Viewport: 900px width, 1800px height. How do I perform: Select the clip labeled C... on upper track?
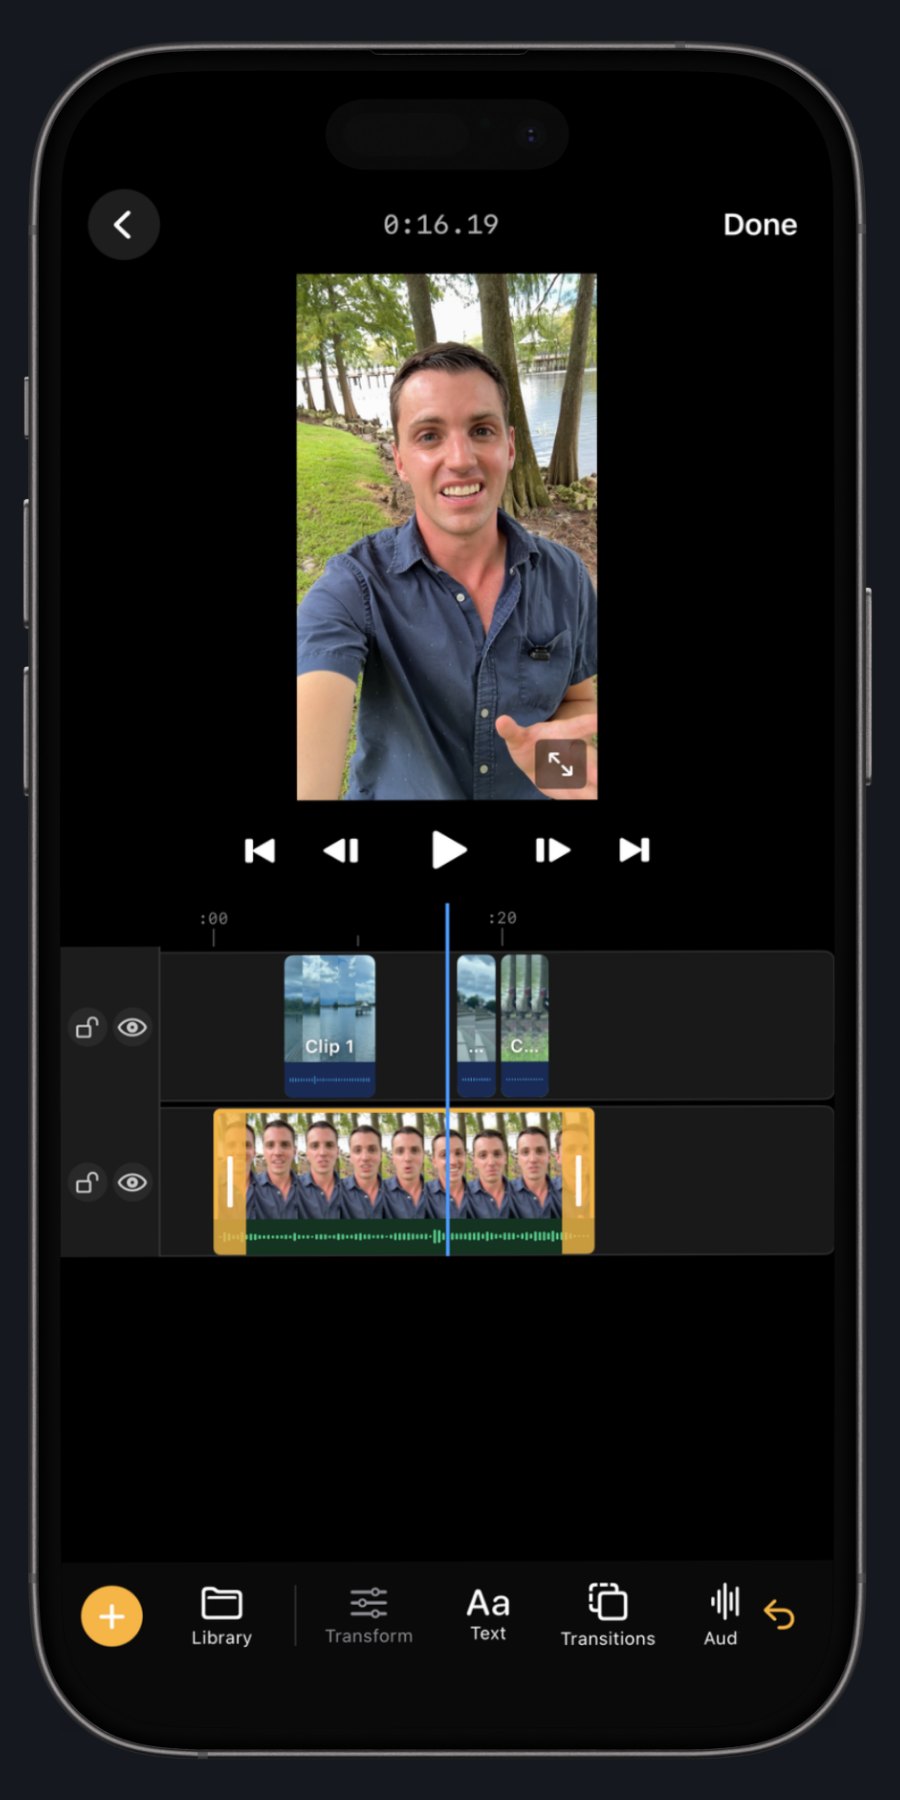tap(524, 1026)
